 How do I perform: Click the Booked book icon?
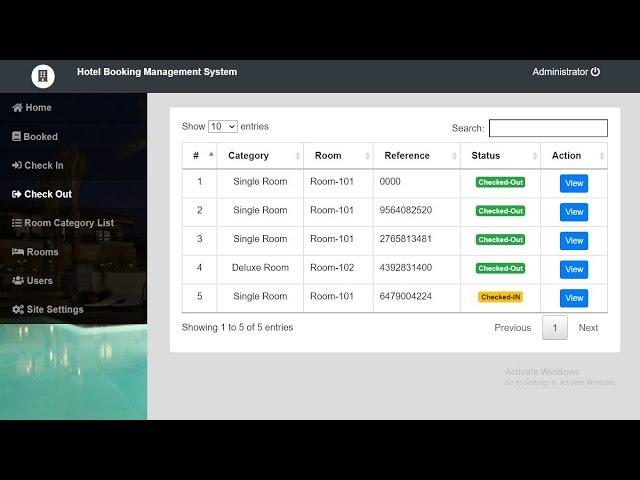(16, 136)
